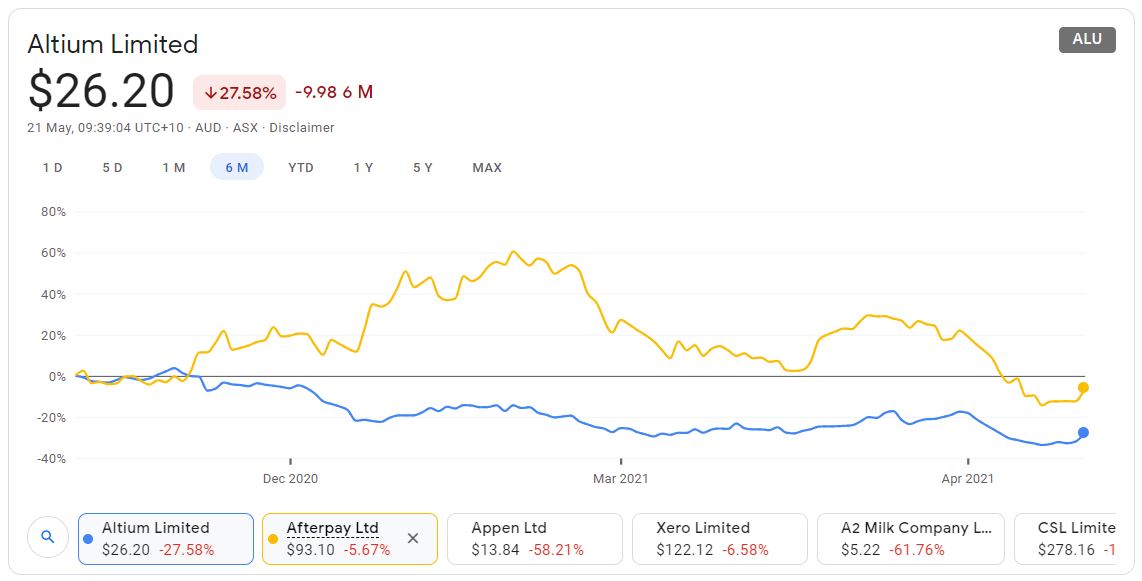Switch chart to MAX range
This screenshot has height=581, width=1142.
487,167
